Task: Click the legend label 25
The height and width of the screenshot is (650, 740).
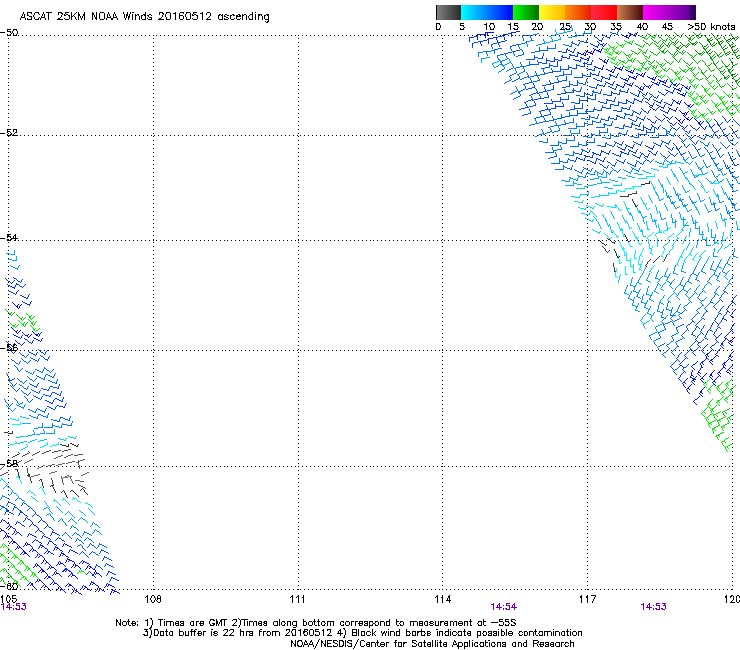Action: coord(565,27)
